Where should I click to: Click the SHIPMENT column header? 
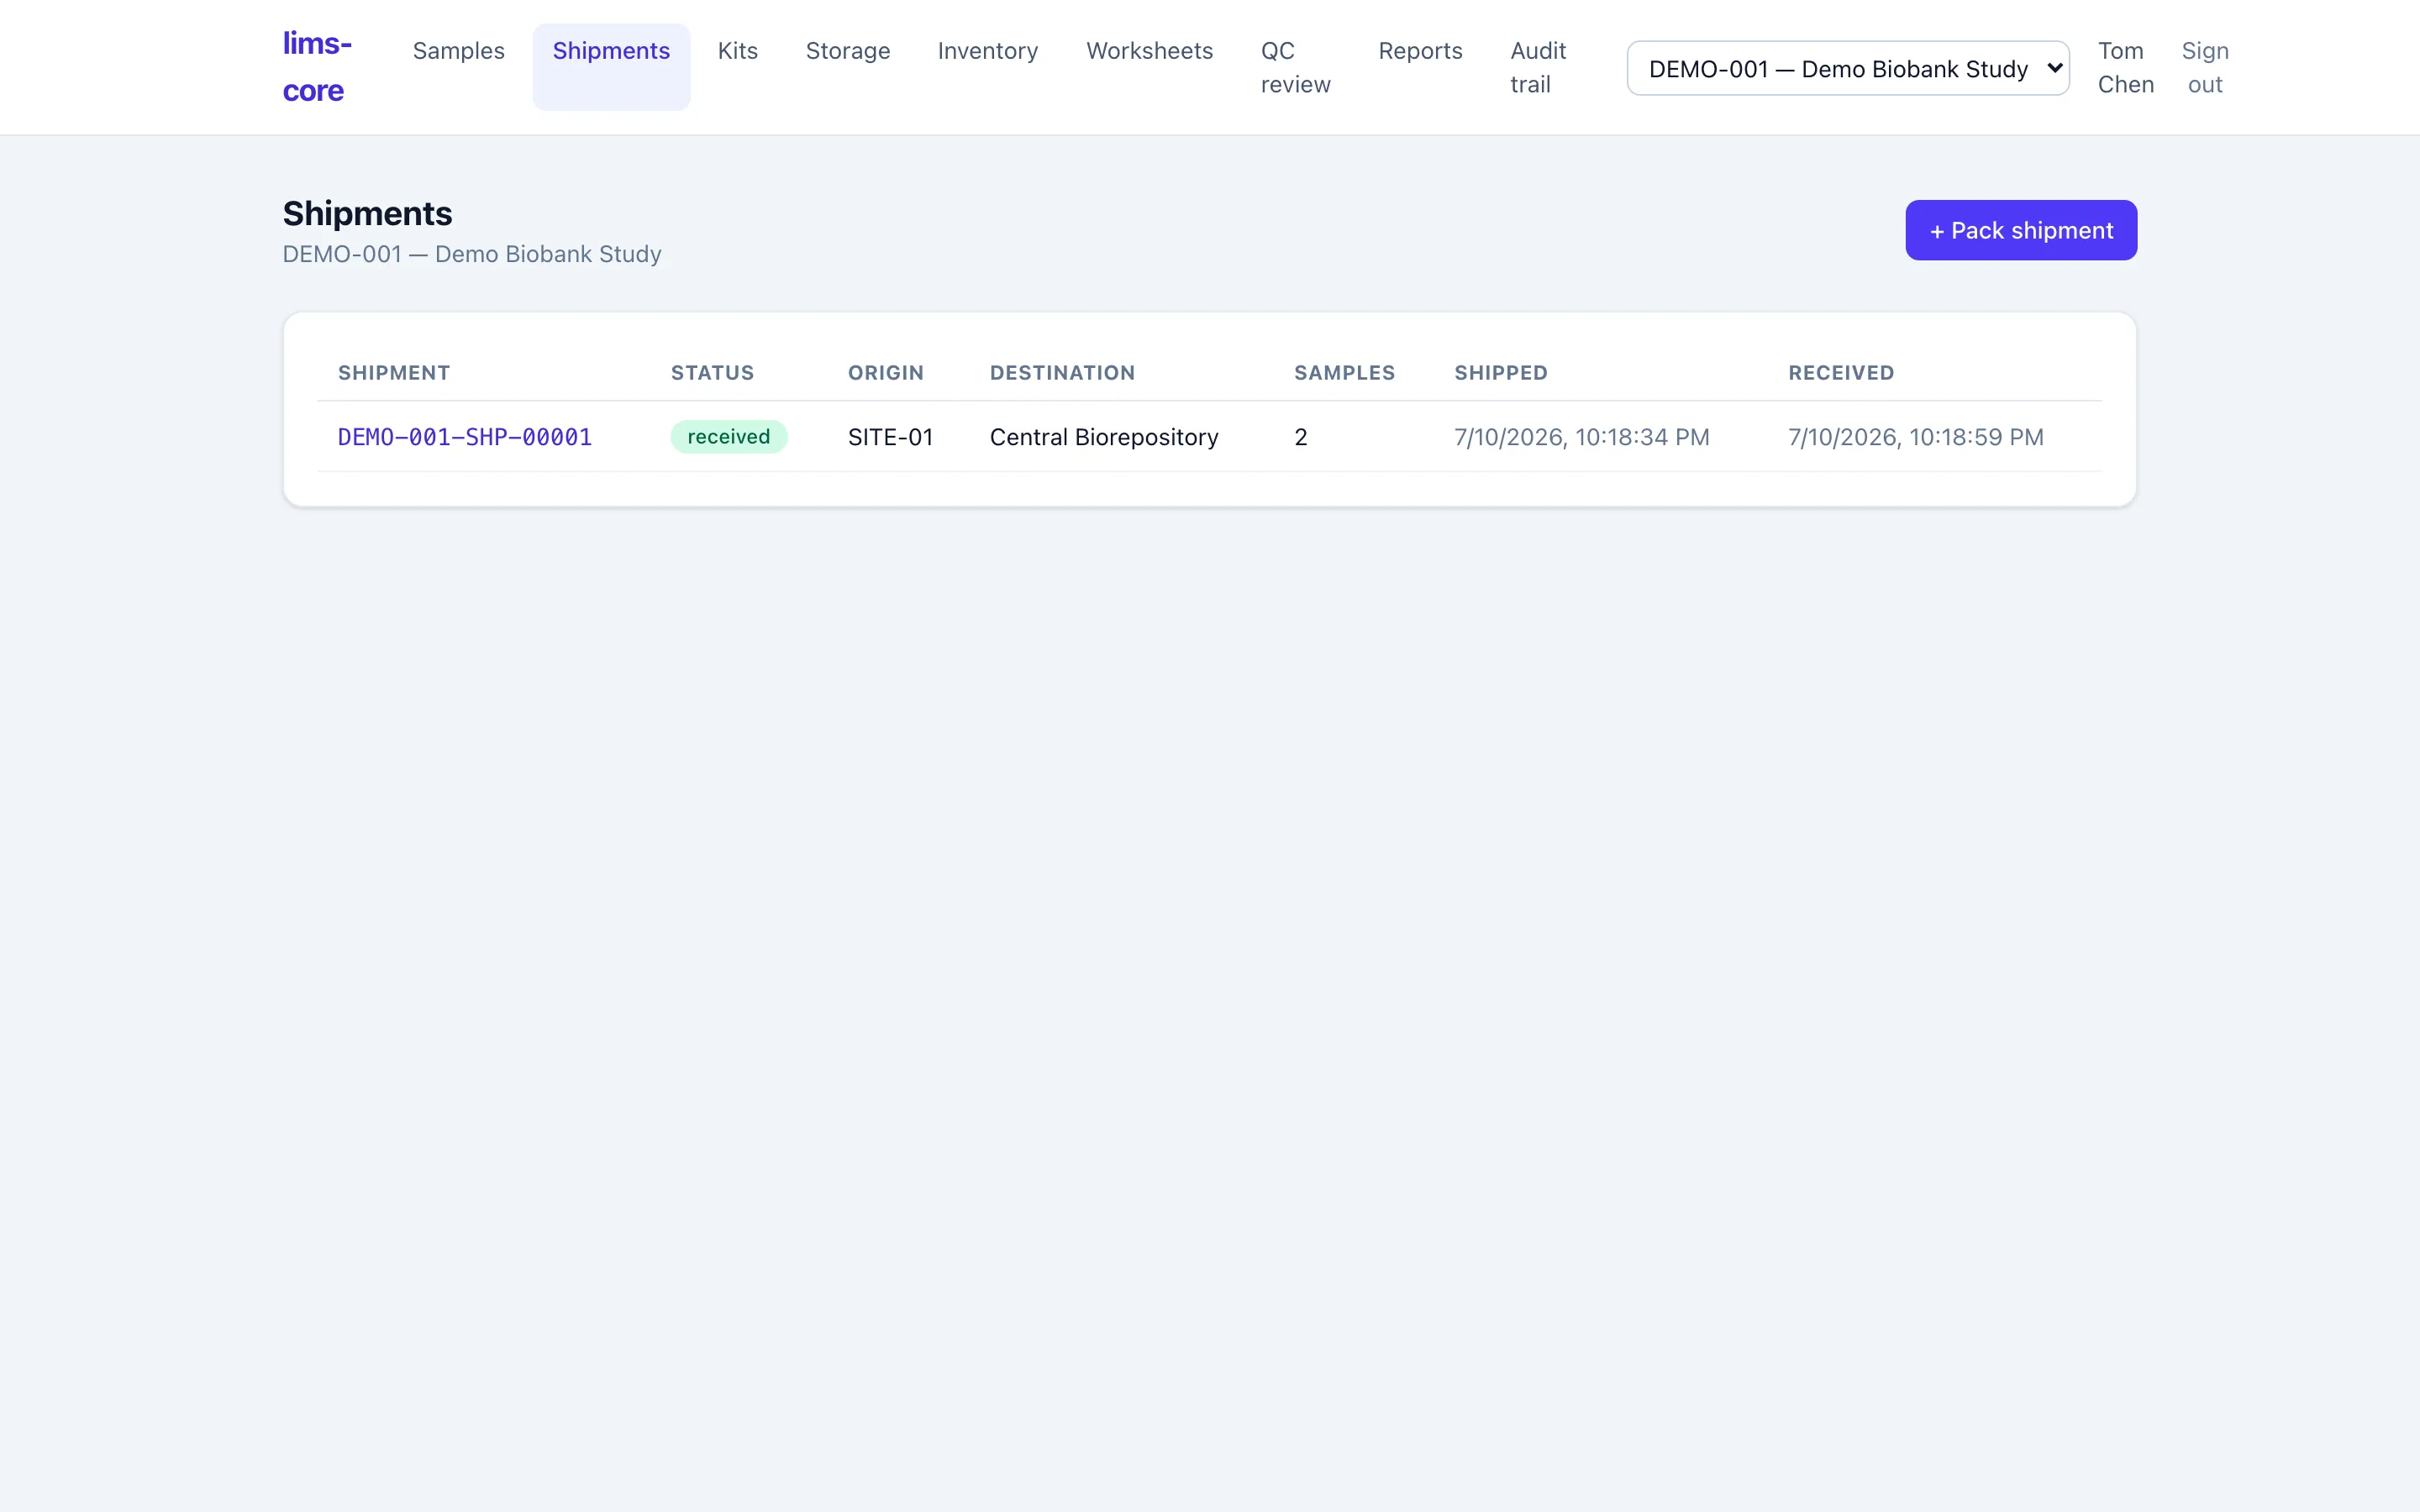[394, 373]
